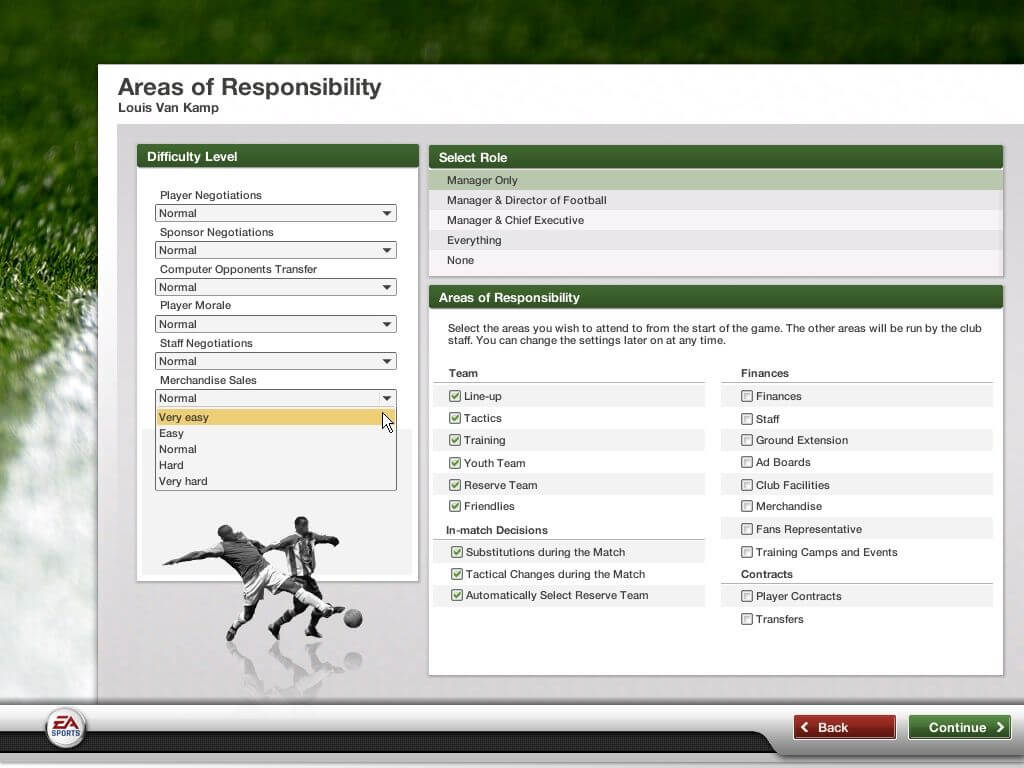This screenshot has height=768, width=1024.
Task: Select Manager & Chief Executive role
Action: click(x=716, y=221)
